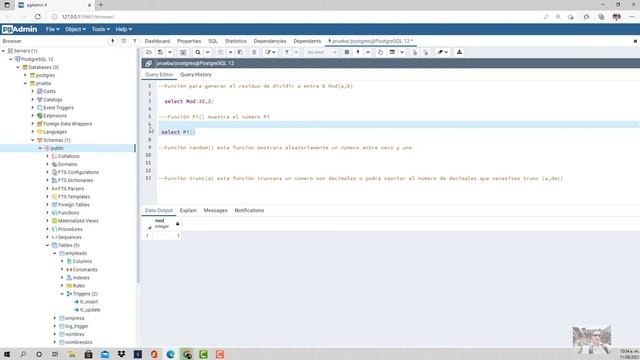Expand the empresa table node
Image resolution: width=640 pixels, height=360 pixels.
point(55,318)
